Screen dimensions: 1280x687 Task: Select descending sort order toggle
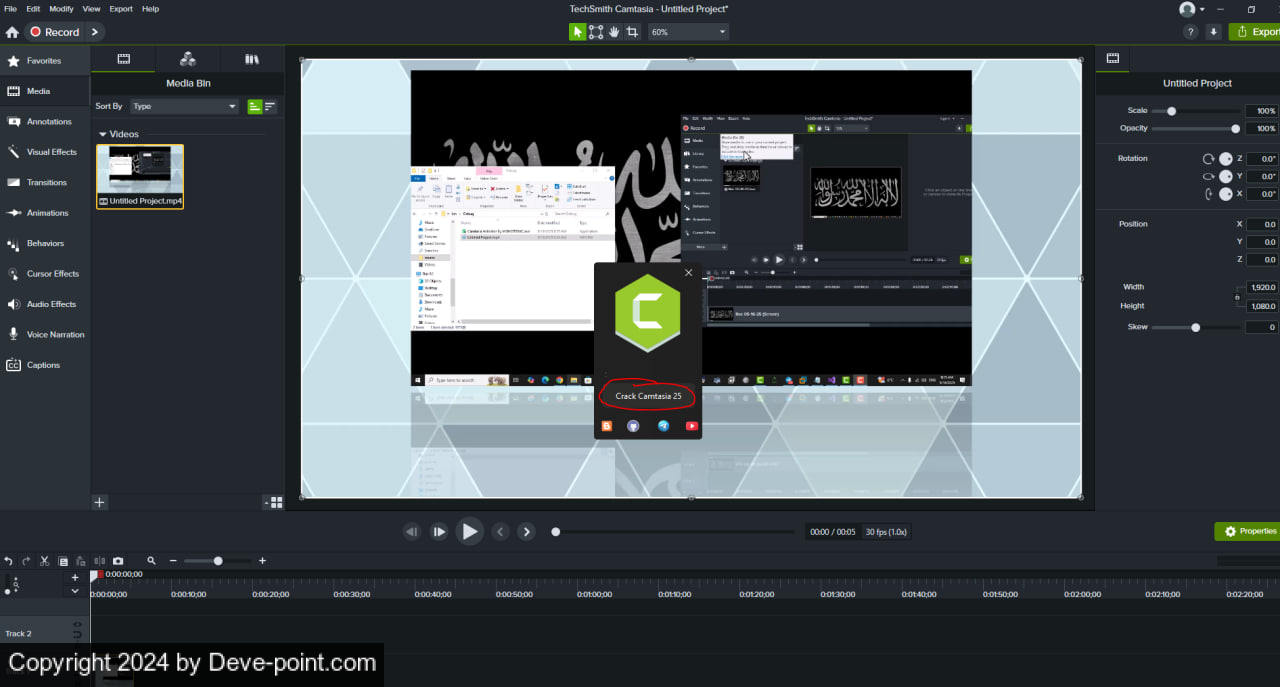pyautogui.click(x=270, y=106)
